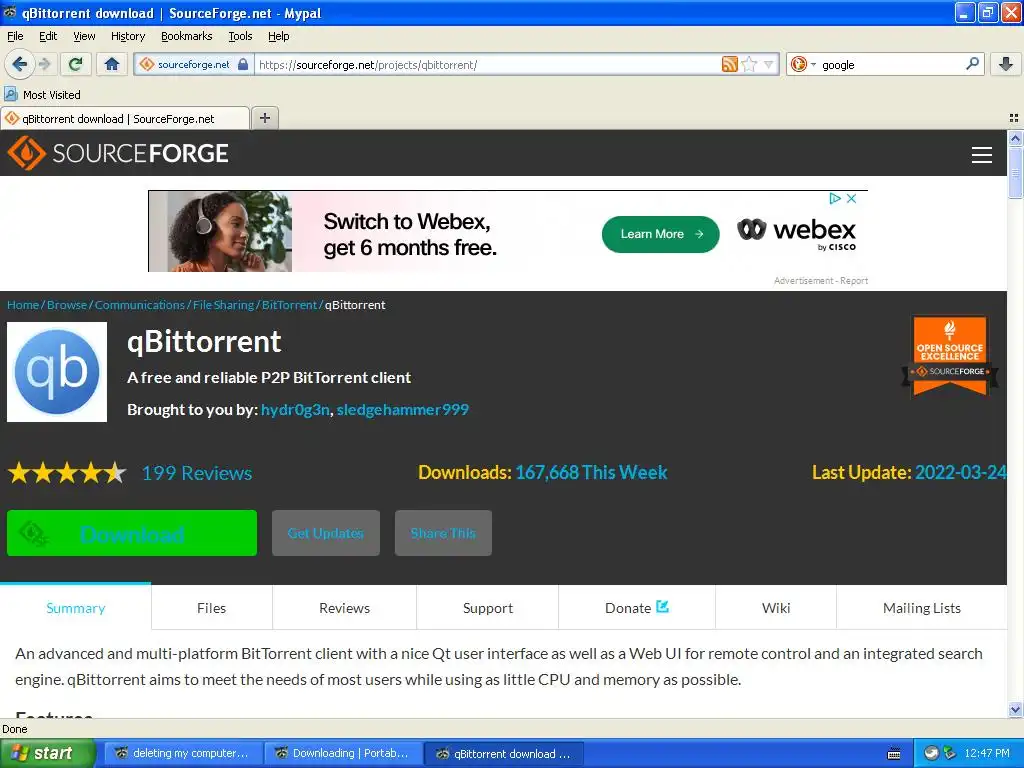Switch to deleting my computer taskbar window
Screen dimensions: 1024x768
pos(185,753)
